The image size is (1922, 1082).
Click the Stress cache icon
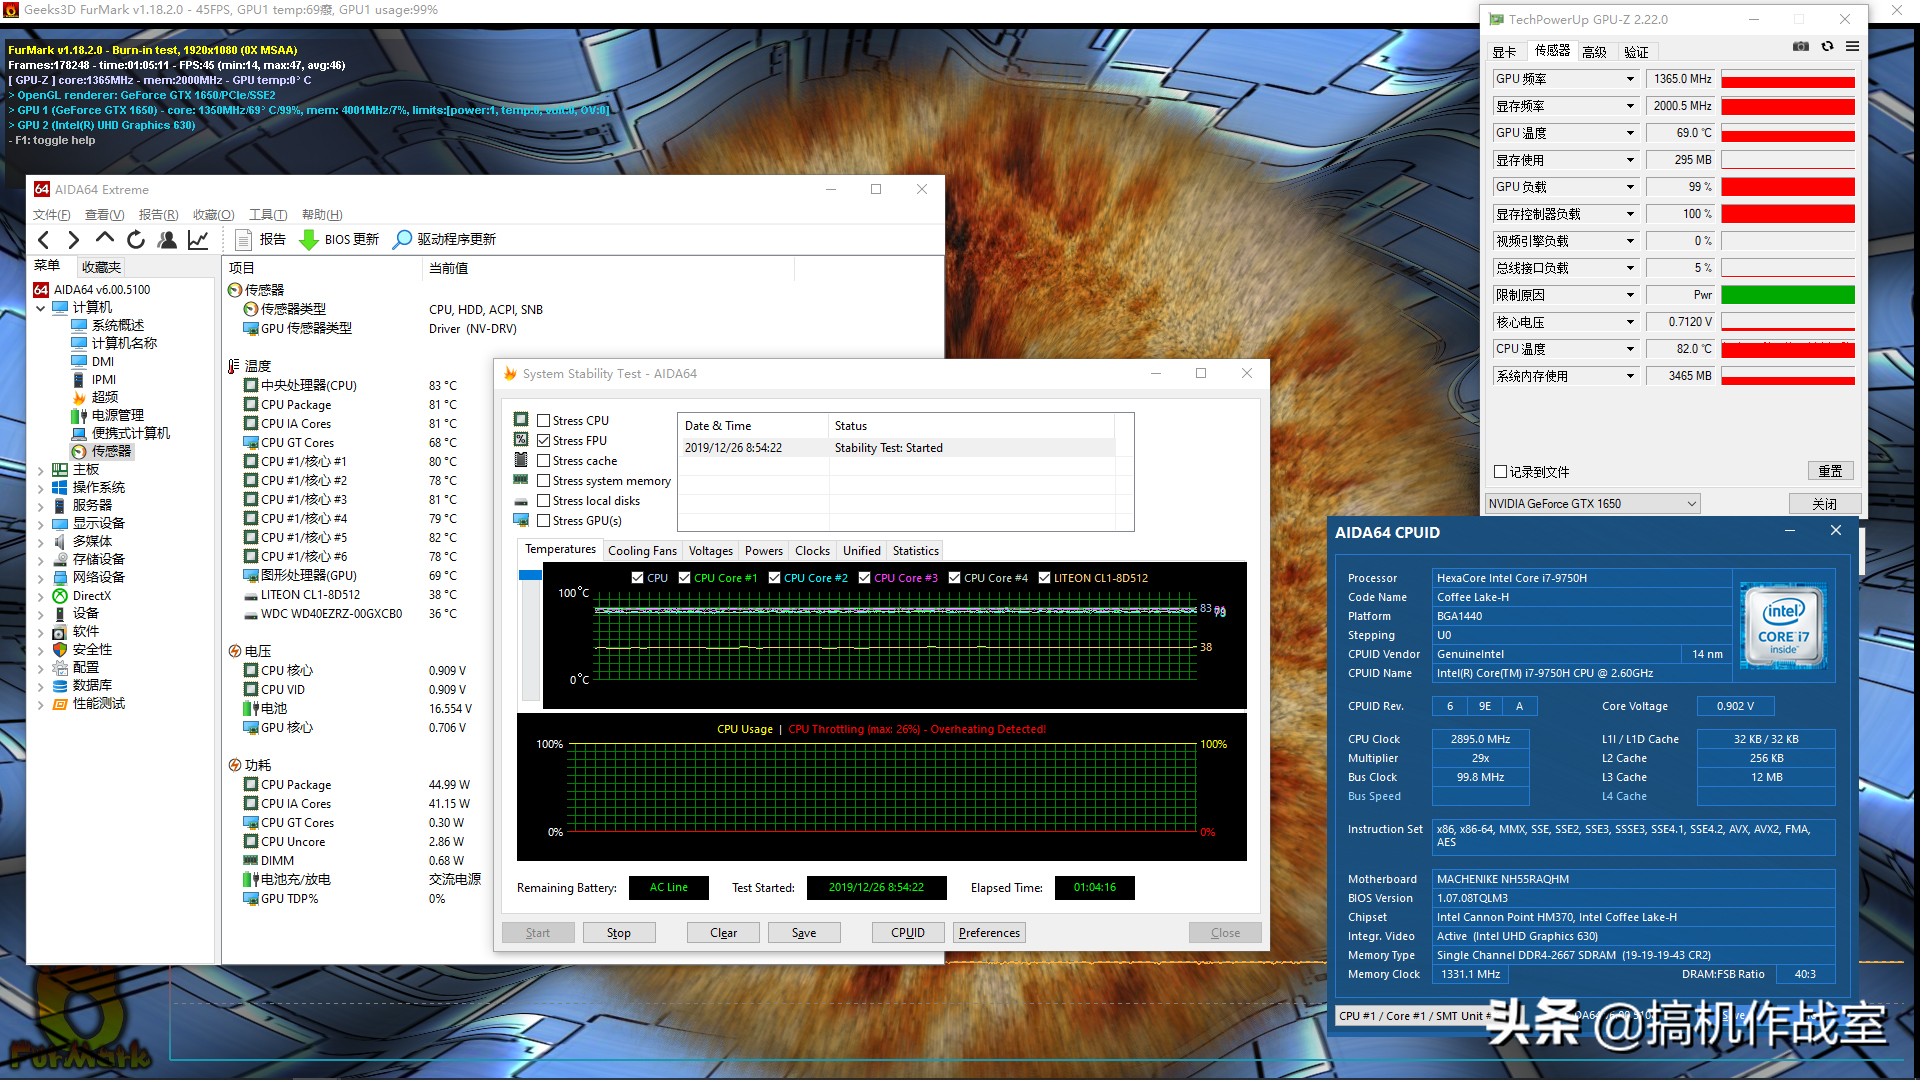(x=521, y=460)
